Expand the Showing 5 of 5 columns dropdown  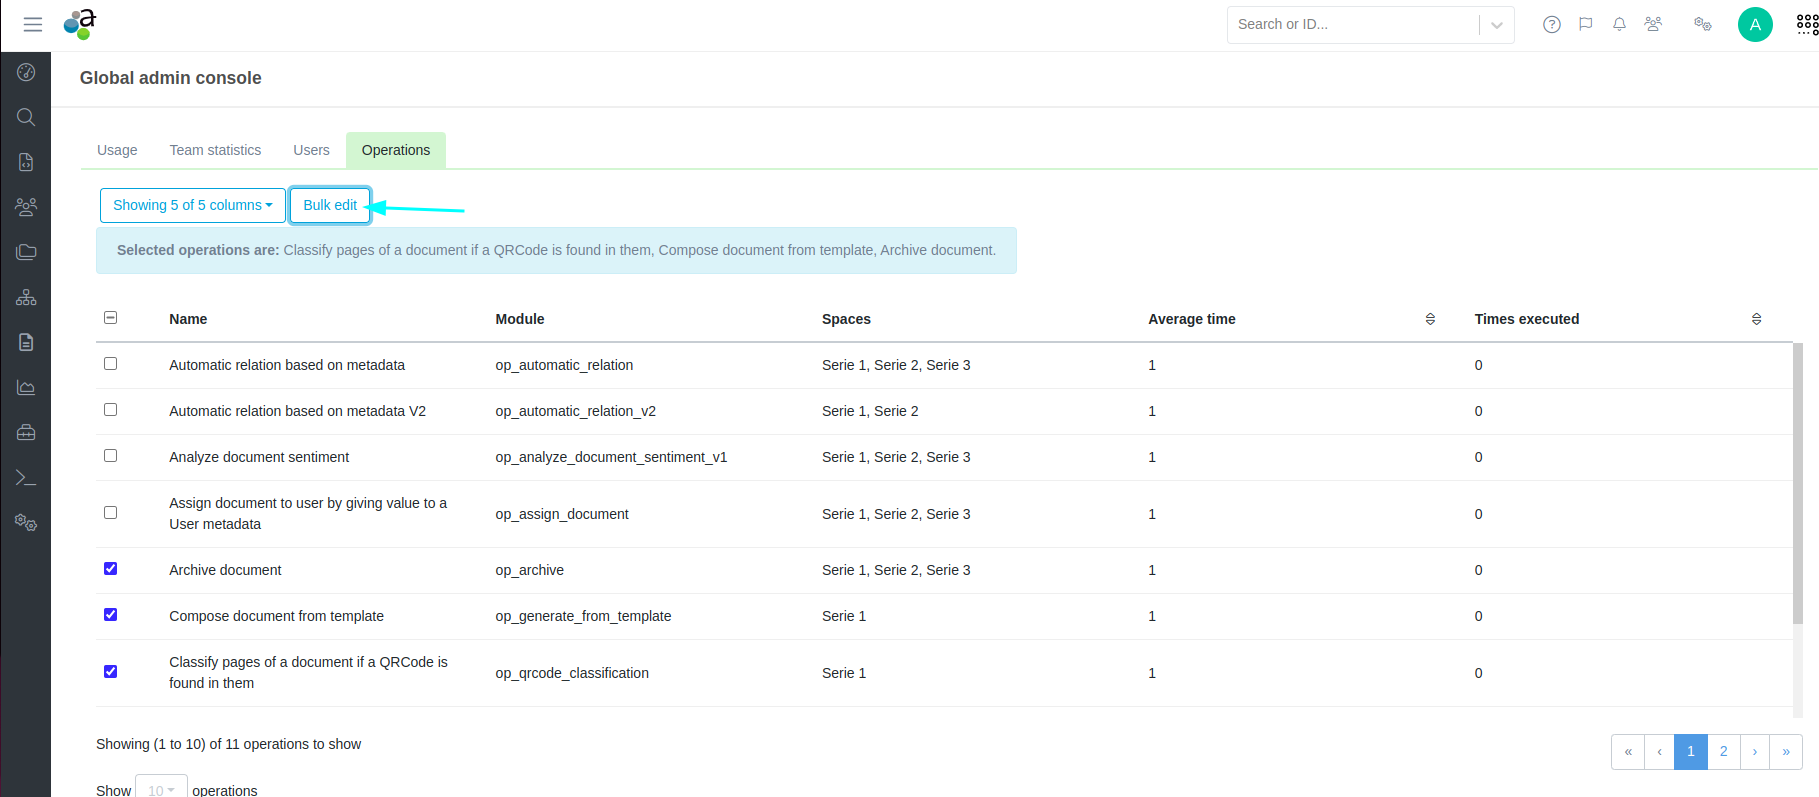(192, 205)
